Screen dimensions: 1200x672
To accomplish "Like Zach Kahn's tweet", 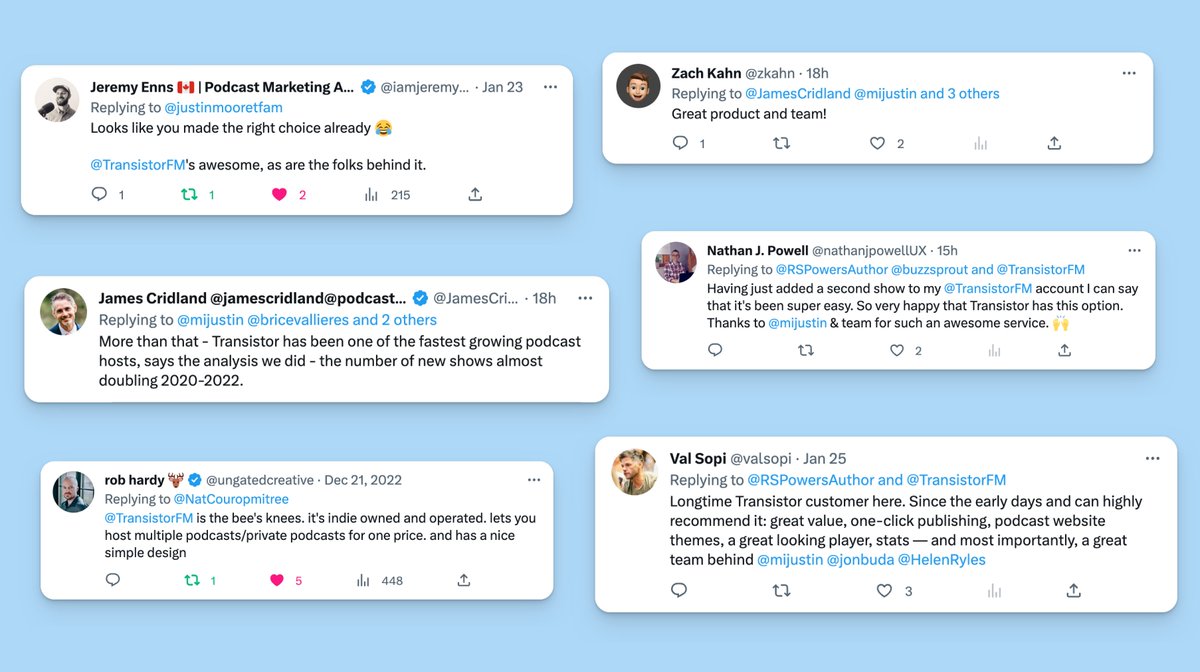I will [877, 143].
